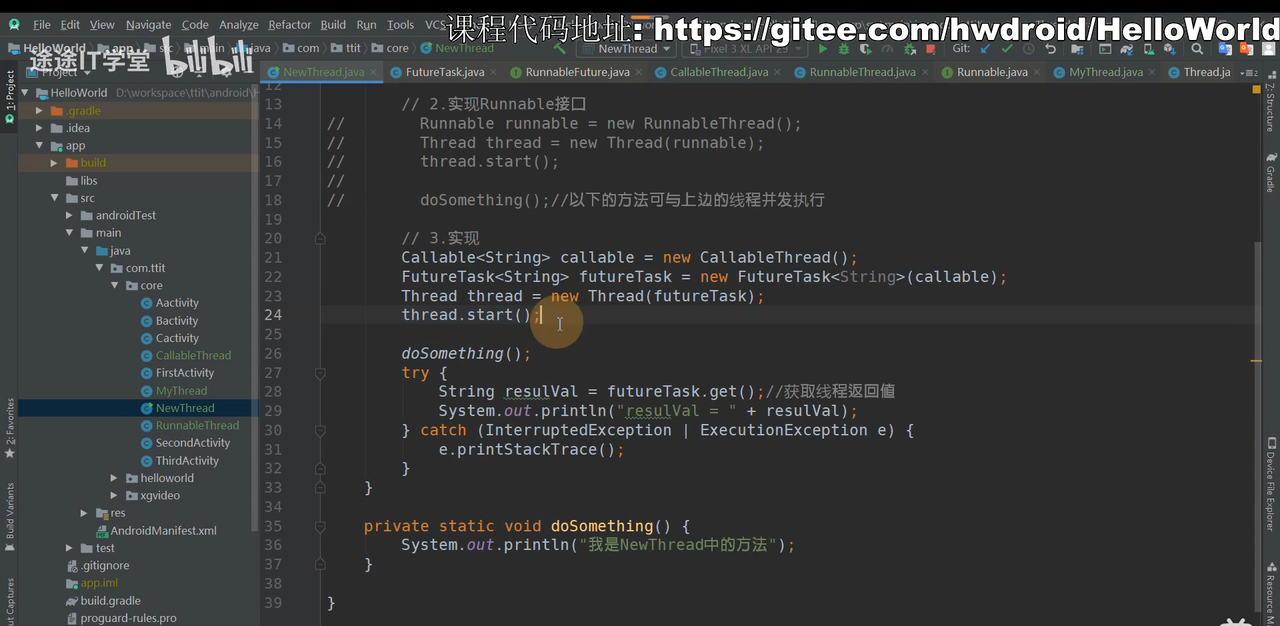This screenshot has height=626, width=1280.
Task: Click the yellow inspection indicator above scrollbar
Action: [1256, 90]
